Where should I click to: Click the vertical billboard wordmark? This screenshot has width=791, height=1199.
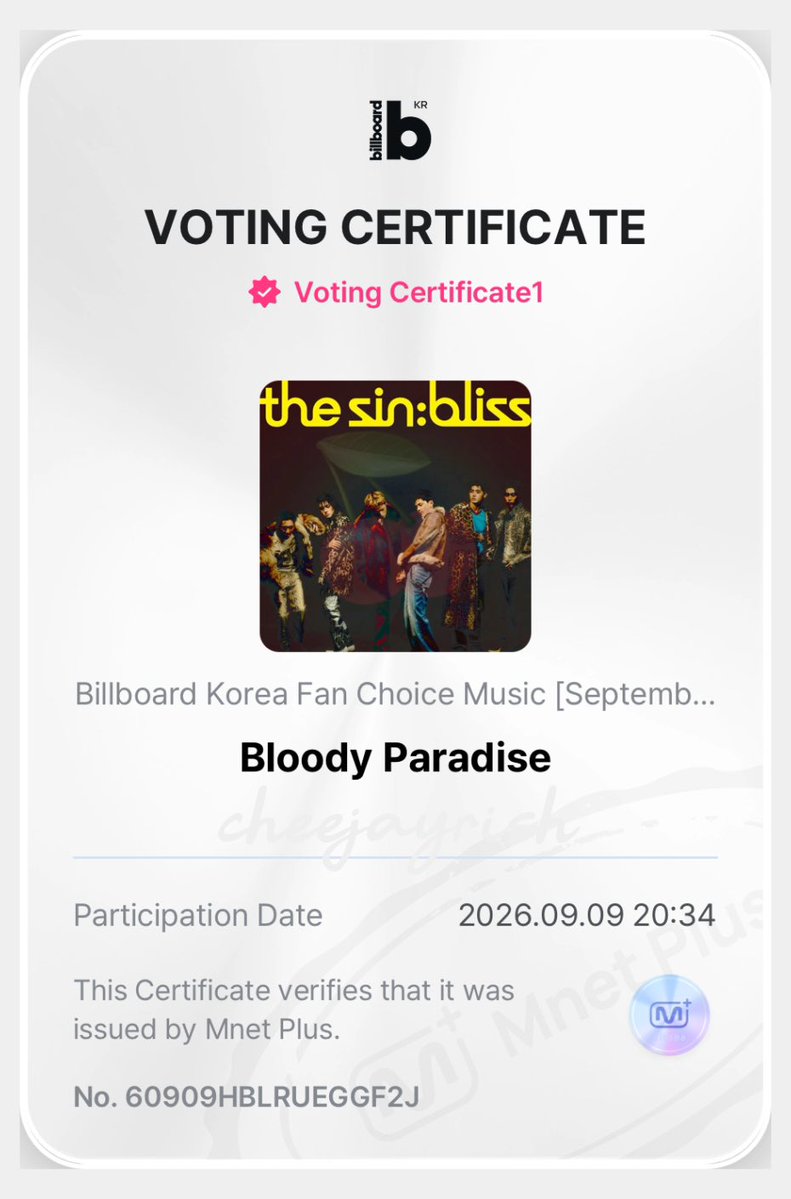pyautogui.click(x=376, y=131)
